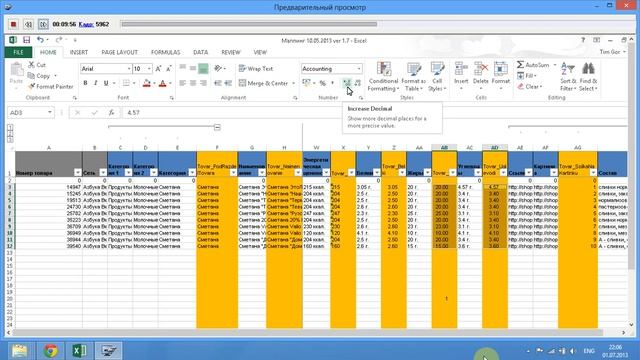Viewport: 640px width, 360px height.
Task: Open the text orientation options
Action: coord(220,68)
